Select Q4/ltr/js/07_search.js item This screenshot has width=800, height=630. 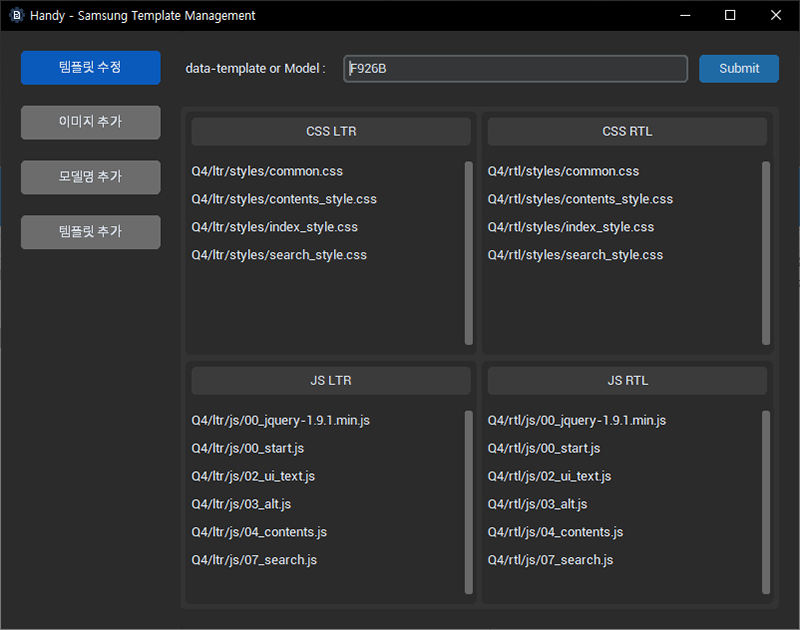(254, 560)
